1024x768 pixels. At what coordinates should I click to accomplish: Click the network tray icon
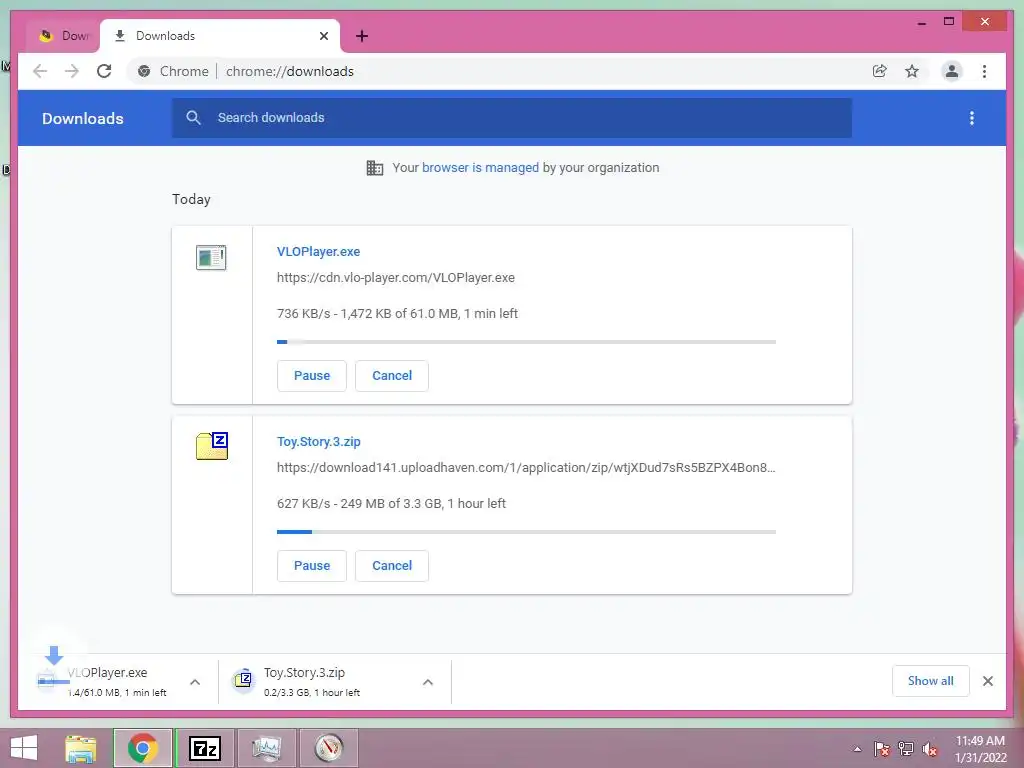(x=906, y=749)
